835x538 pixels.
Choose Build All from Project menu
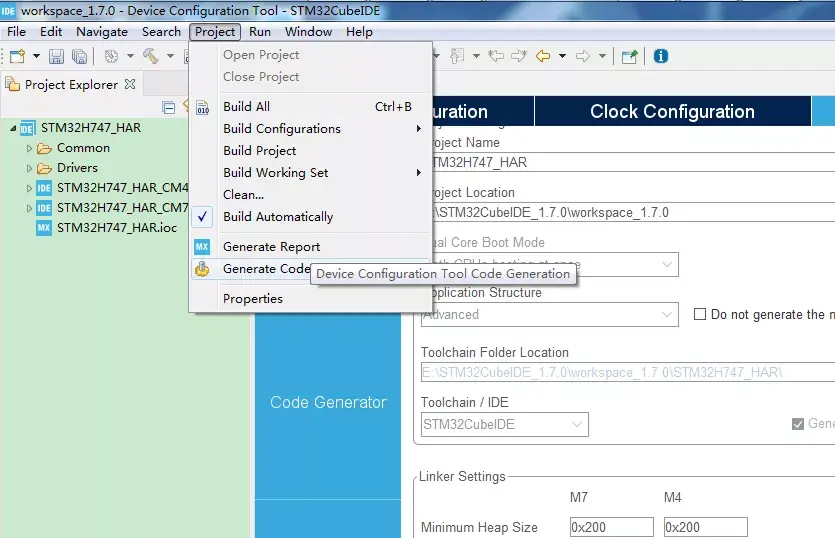(311, 107)
